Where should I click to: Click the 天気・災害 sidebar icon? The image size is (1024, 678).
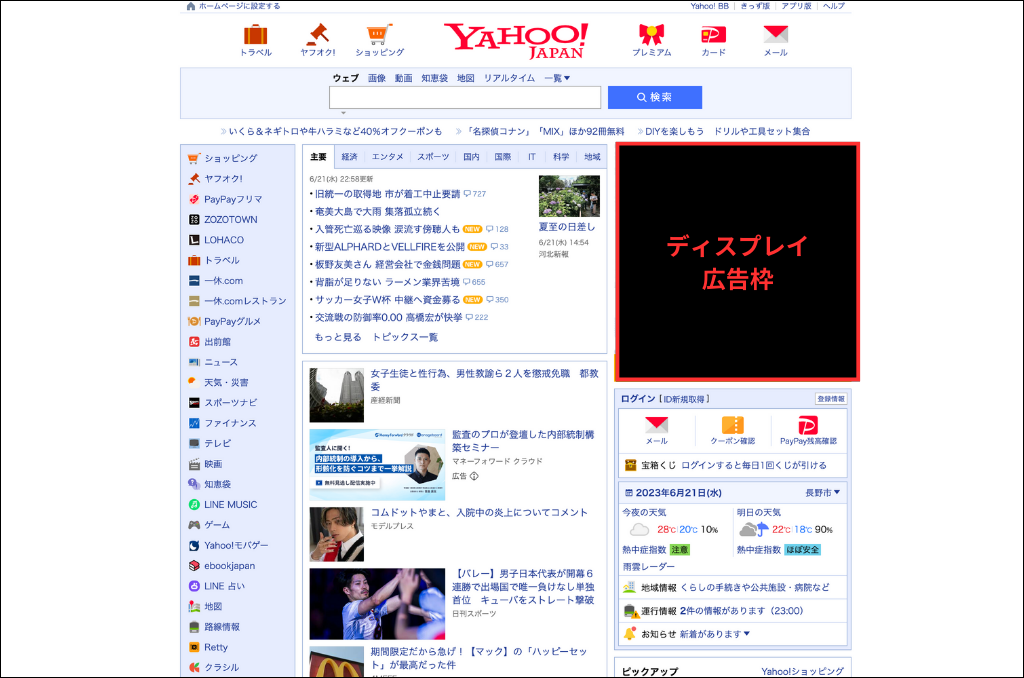click(194, 382)
